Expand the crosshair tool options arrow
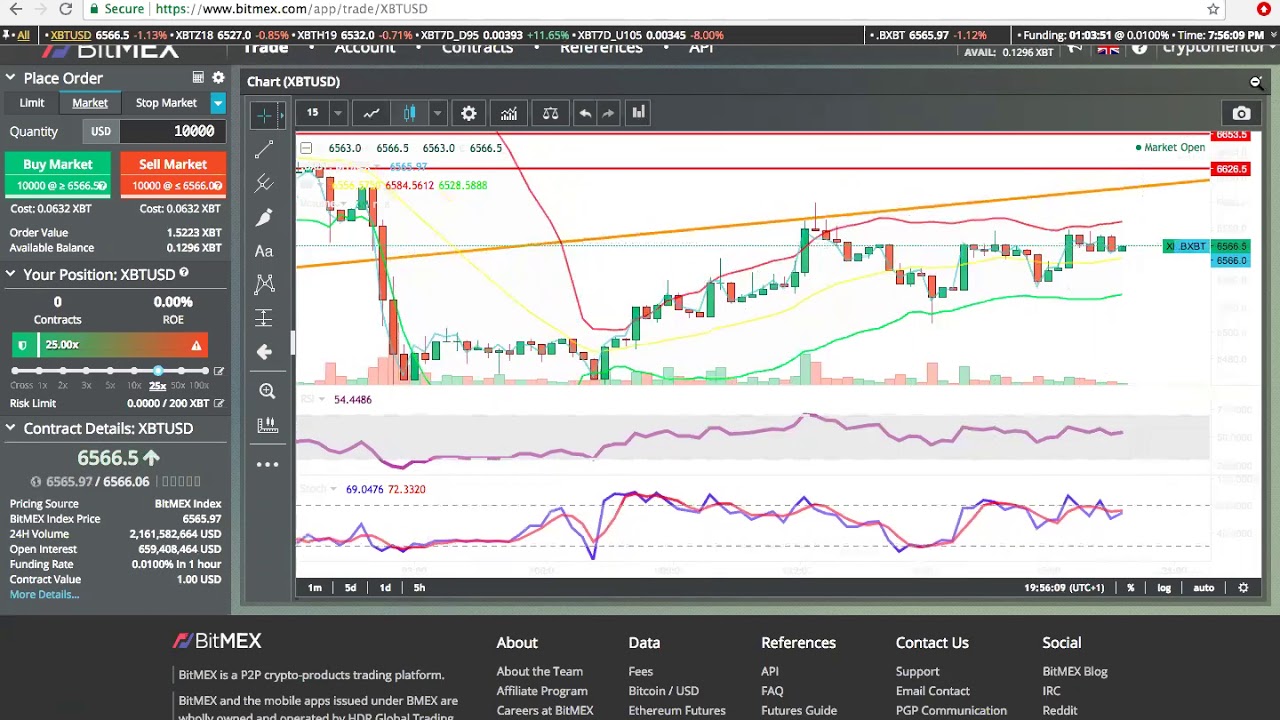 tap(284, 115)
